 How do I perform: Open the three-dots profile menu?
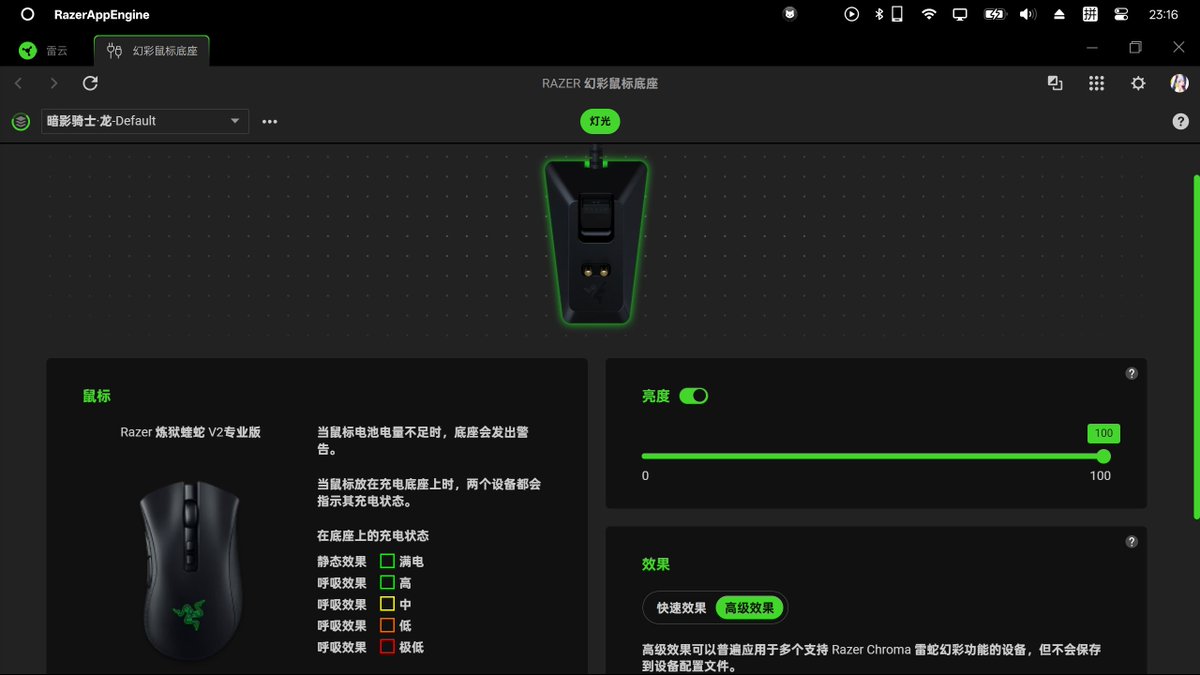click(x=269, y=122)
